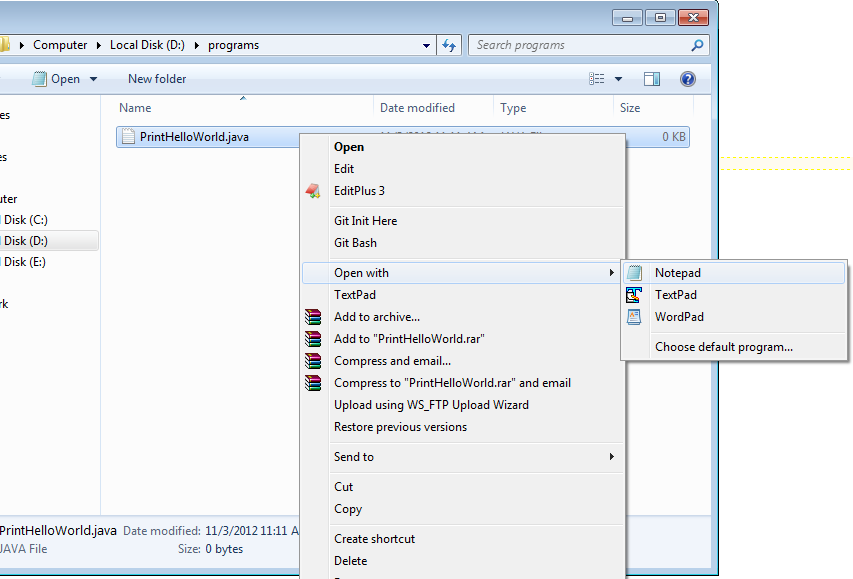
Task: Select Choose default program option
Action: click(724, 347)
